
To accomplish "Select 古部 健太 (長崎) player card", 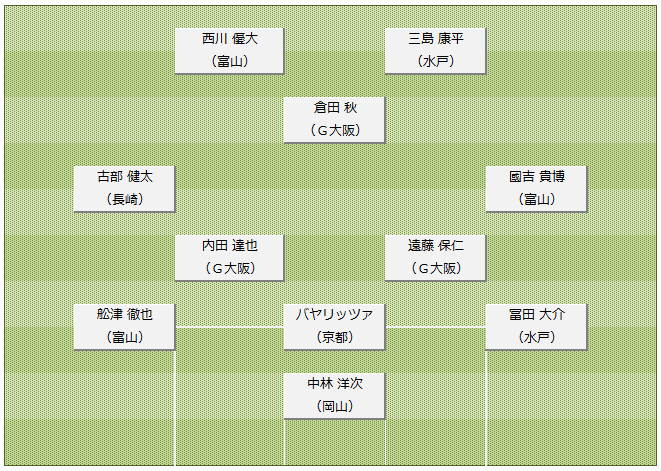I will click(x=124, y=188).
